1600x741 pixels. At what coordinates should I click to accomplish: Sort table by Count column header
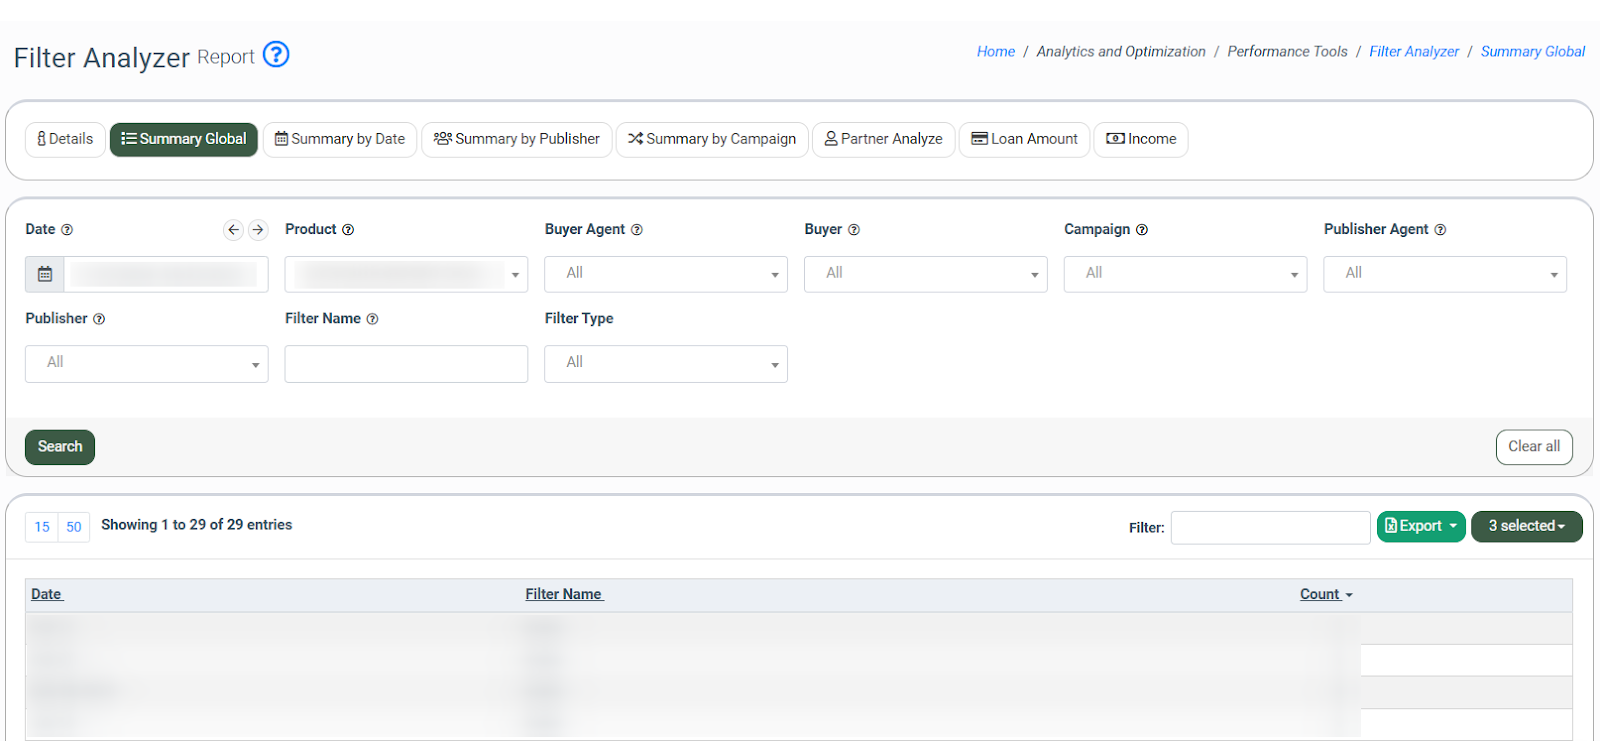1320,594
